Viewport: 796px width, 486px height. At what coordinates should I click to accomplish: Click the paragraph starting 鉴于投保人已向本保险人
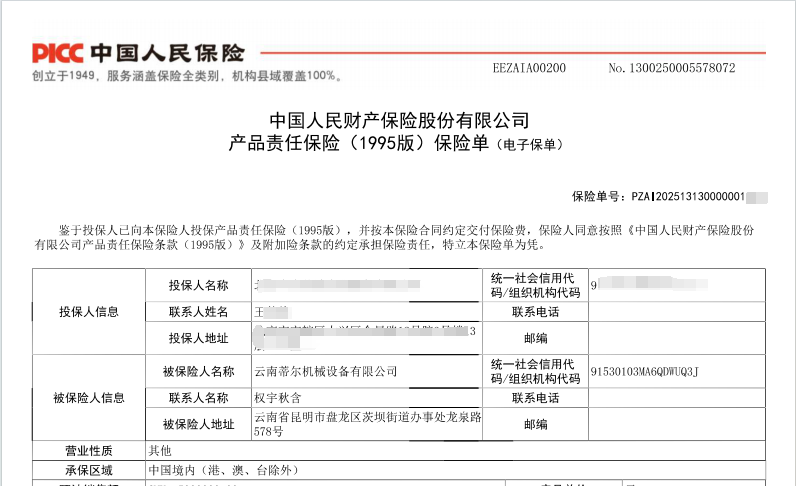click(394, 237)
